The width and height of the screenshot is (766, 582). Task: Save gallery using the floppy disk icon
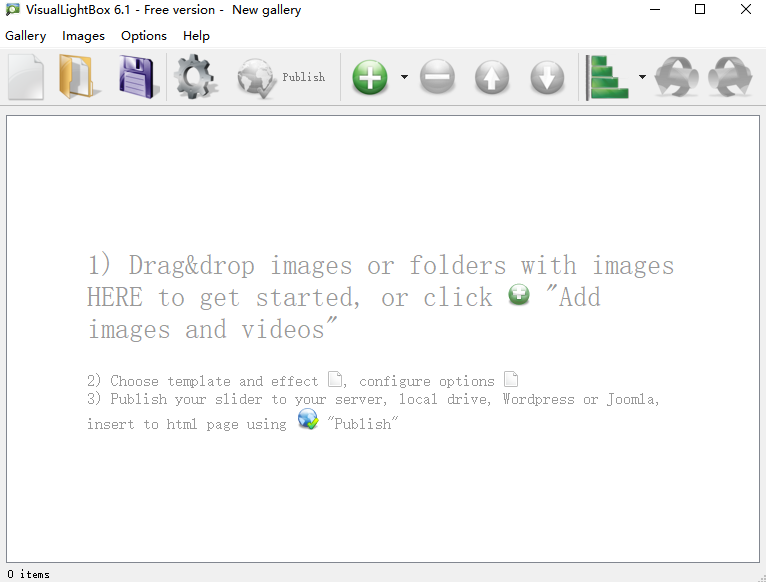[x=139, y=77]
